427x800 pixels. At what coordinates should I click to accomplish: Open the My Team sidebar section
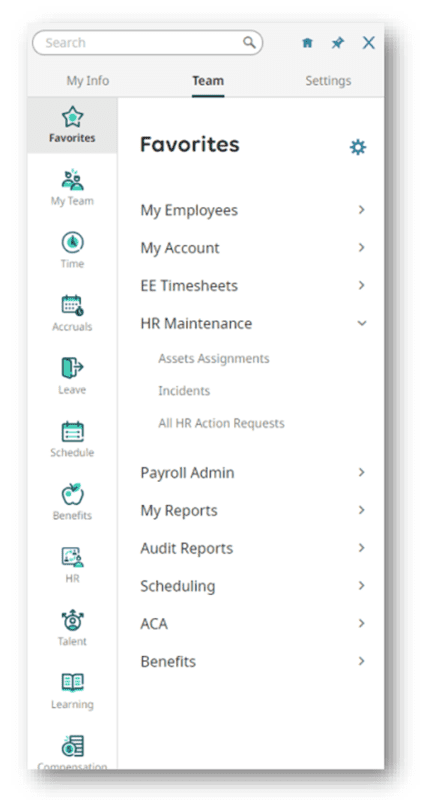tap(72, 187)
